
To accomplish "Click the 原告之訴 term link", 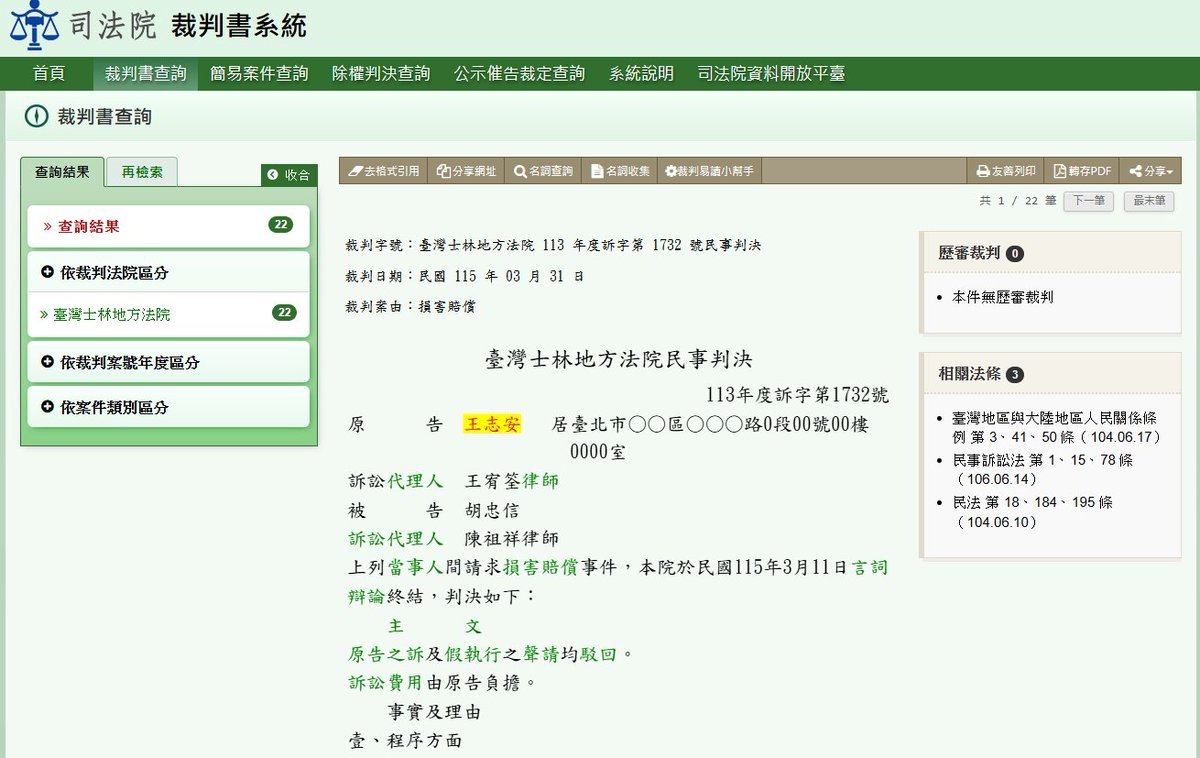I will click(386, 655).
